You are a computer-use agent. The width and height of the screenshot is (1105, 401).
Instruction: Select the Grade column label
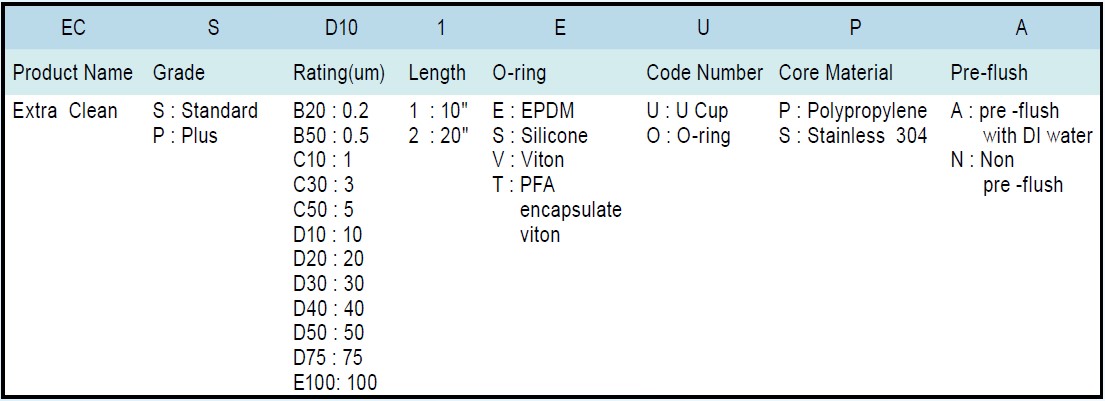coord(179,73)
